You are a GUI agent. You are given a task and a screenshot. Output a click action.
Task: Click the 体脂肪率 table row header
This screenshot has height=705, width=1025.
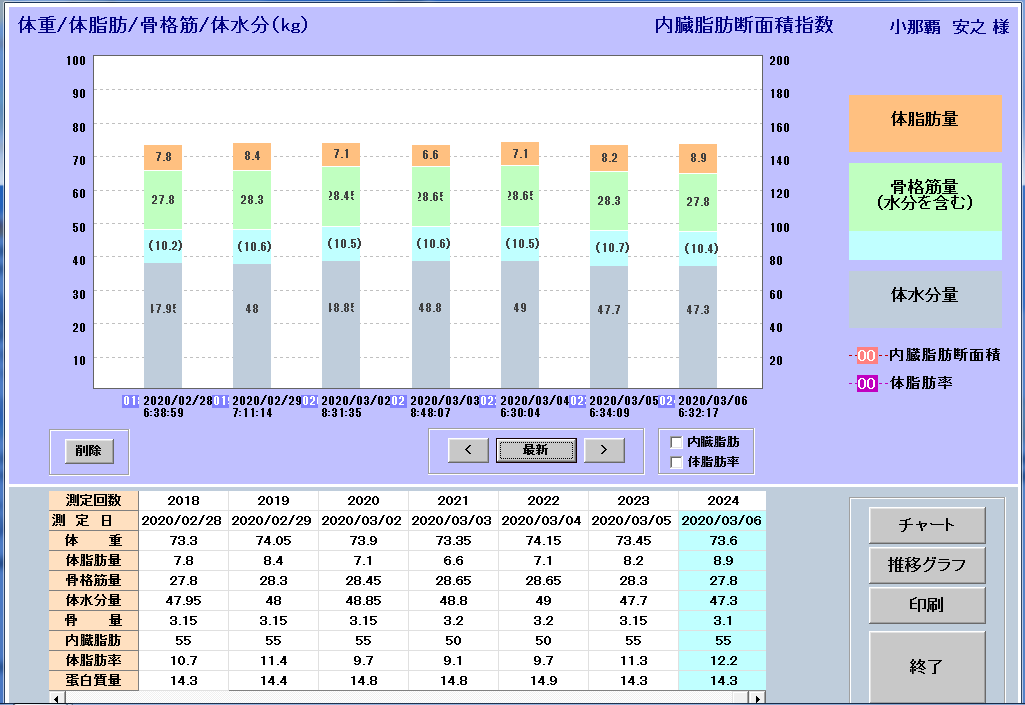93,661
